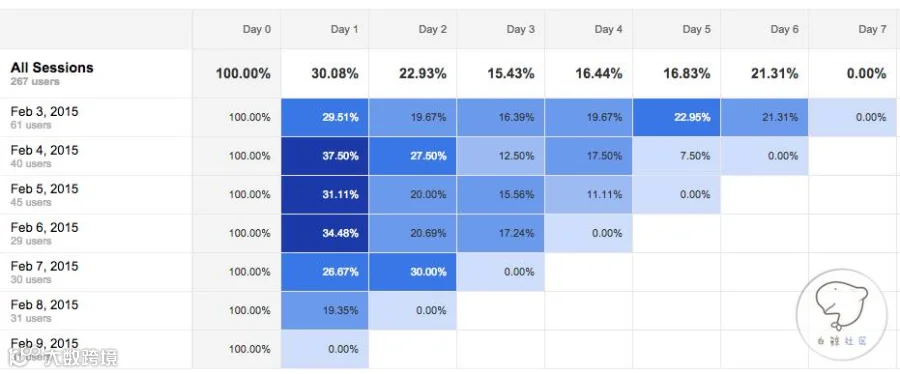
Task: Click the 7.50% Day 5 cell
Action: click(677, 156)
